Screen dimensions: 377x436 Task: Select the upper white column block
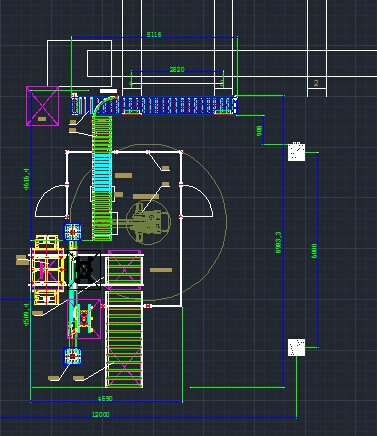(296, 152)
